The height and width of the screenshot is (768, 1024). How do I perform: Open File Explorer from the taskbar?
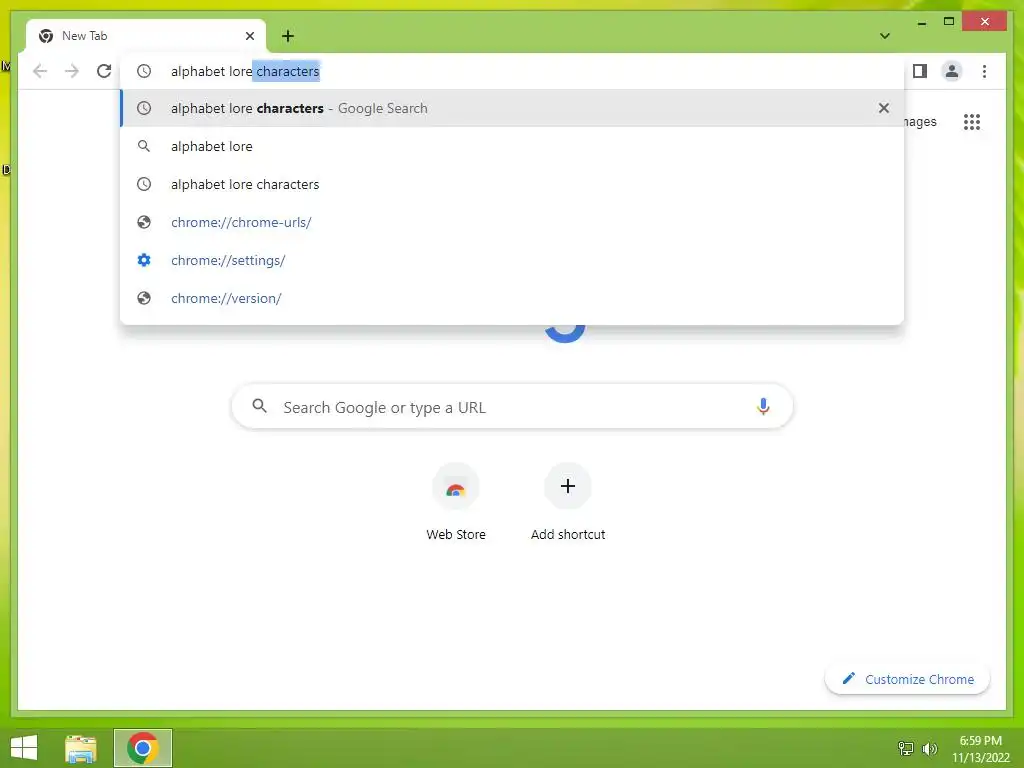81,748
